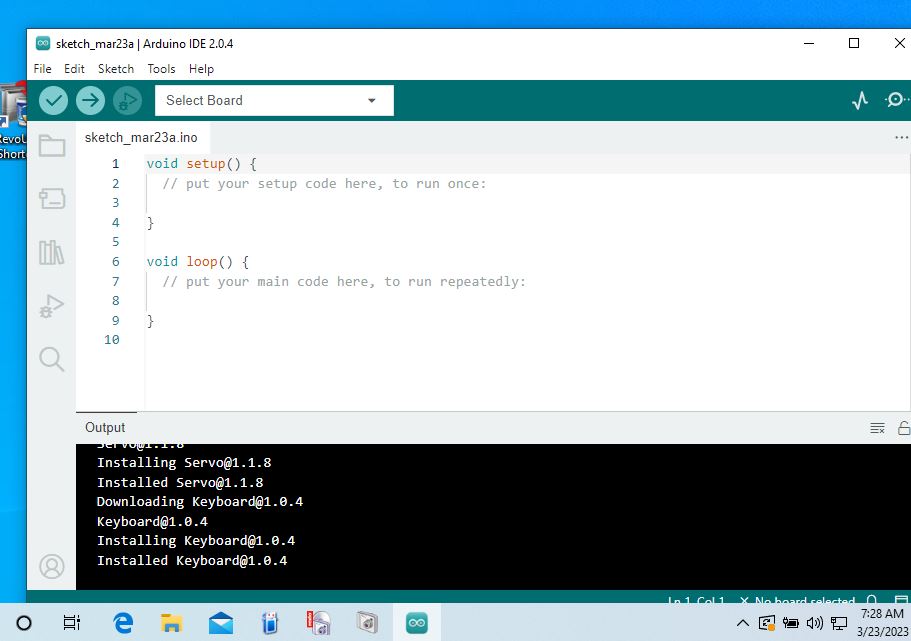This screenshot has width=911, height=641.
Task: Click the Arduino IDE taskbar button
Action: 417,623
